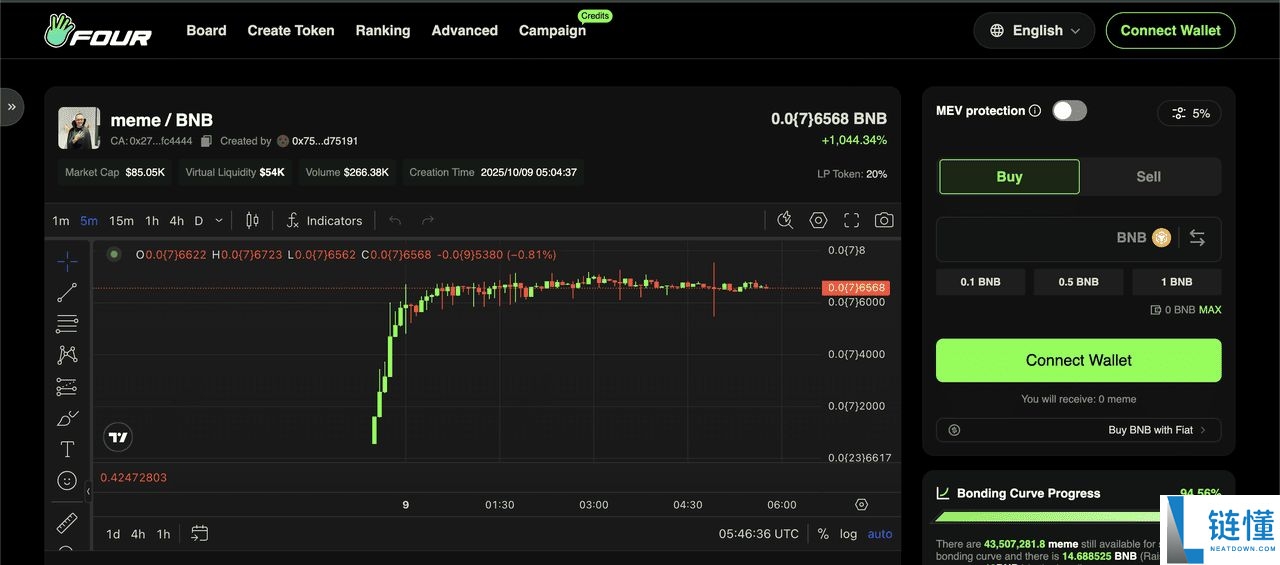
Task: Open the Advanced menu
Action: [465, 30]
